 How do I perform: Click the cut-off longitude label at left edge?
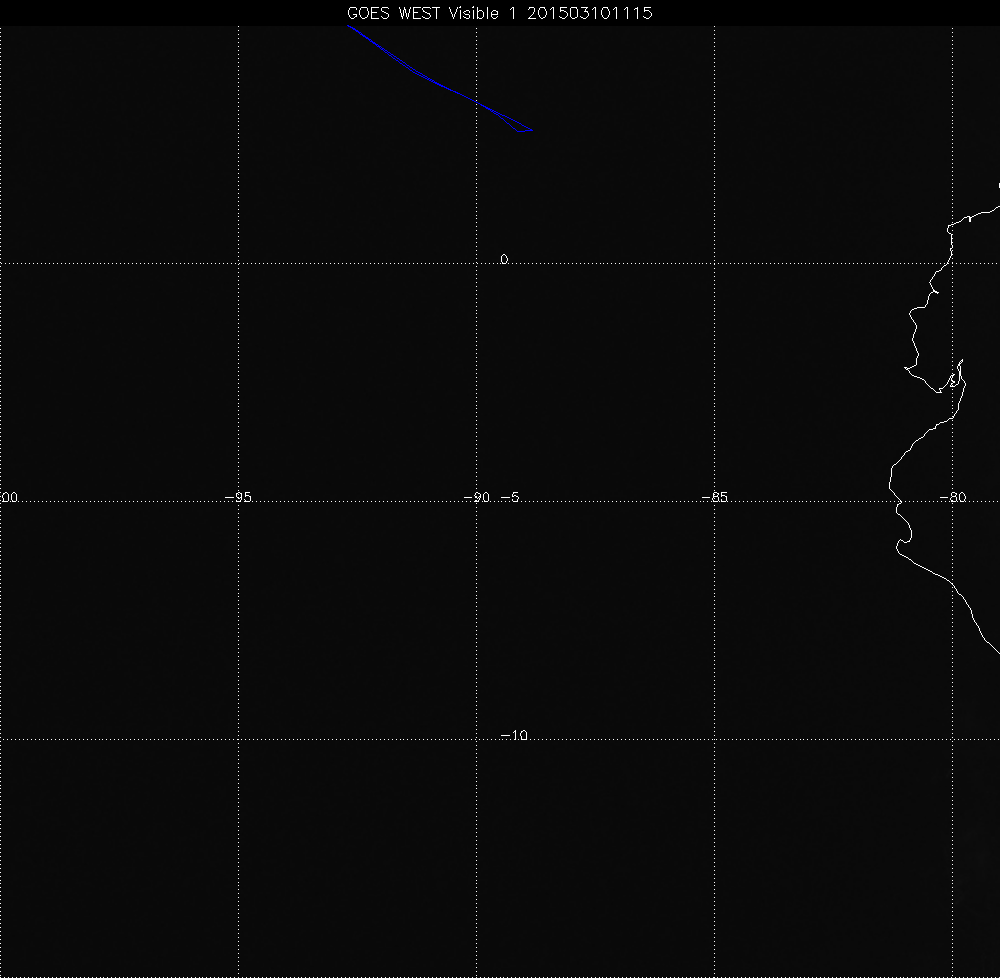[x=9, y=498]
